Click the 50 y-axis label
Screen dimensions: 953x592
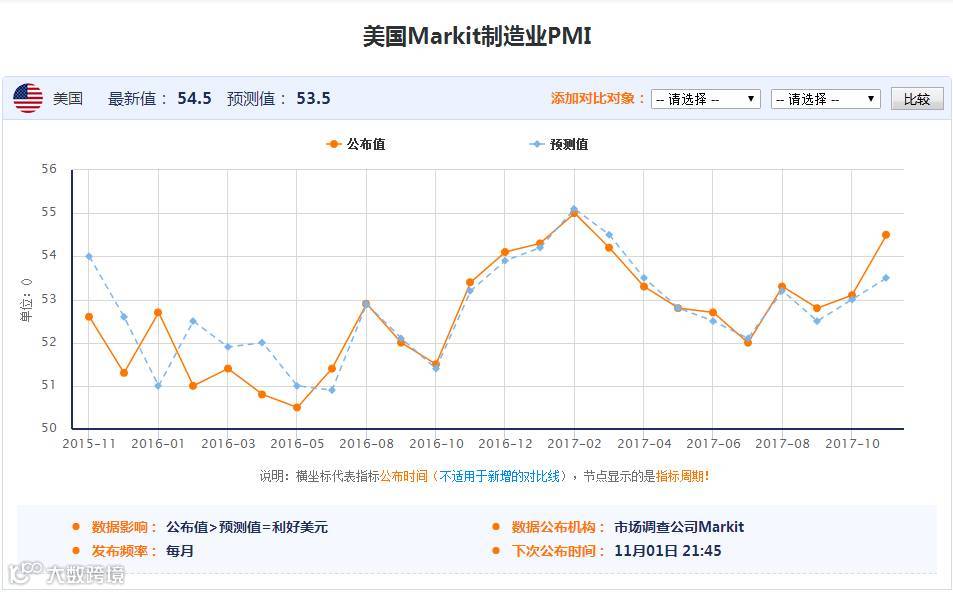(x=49, y=428)
